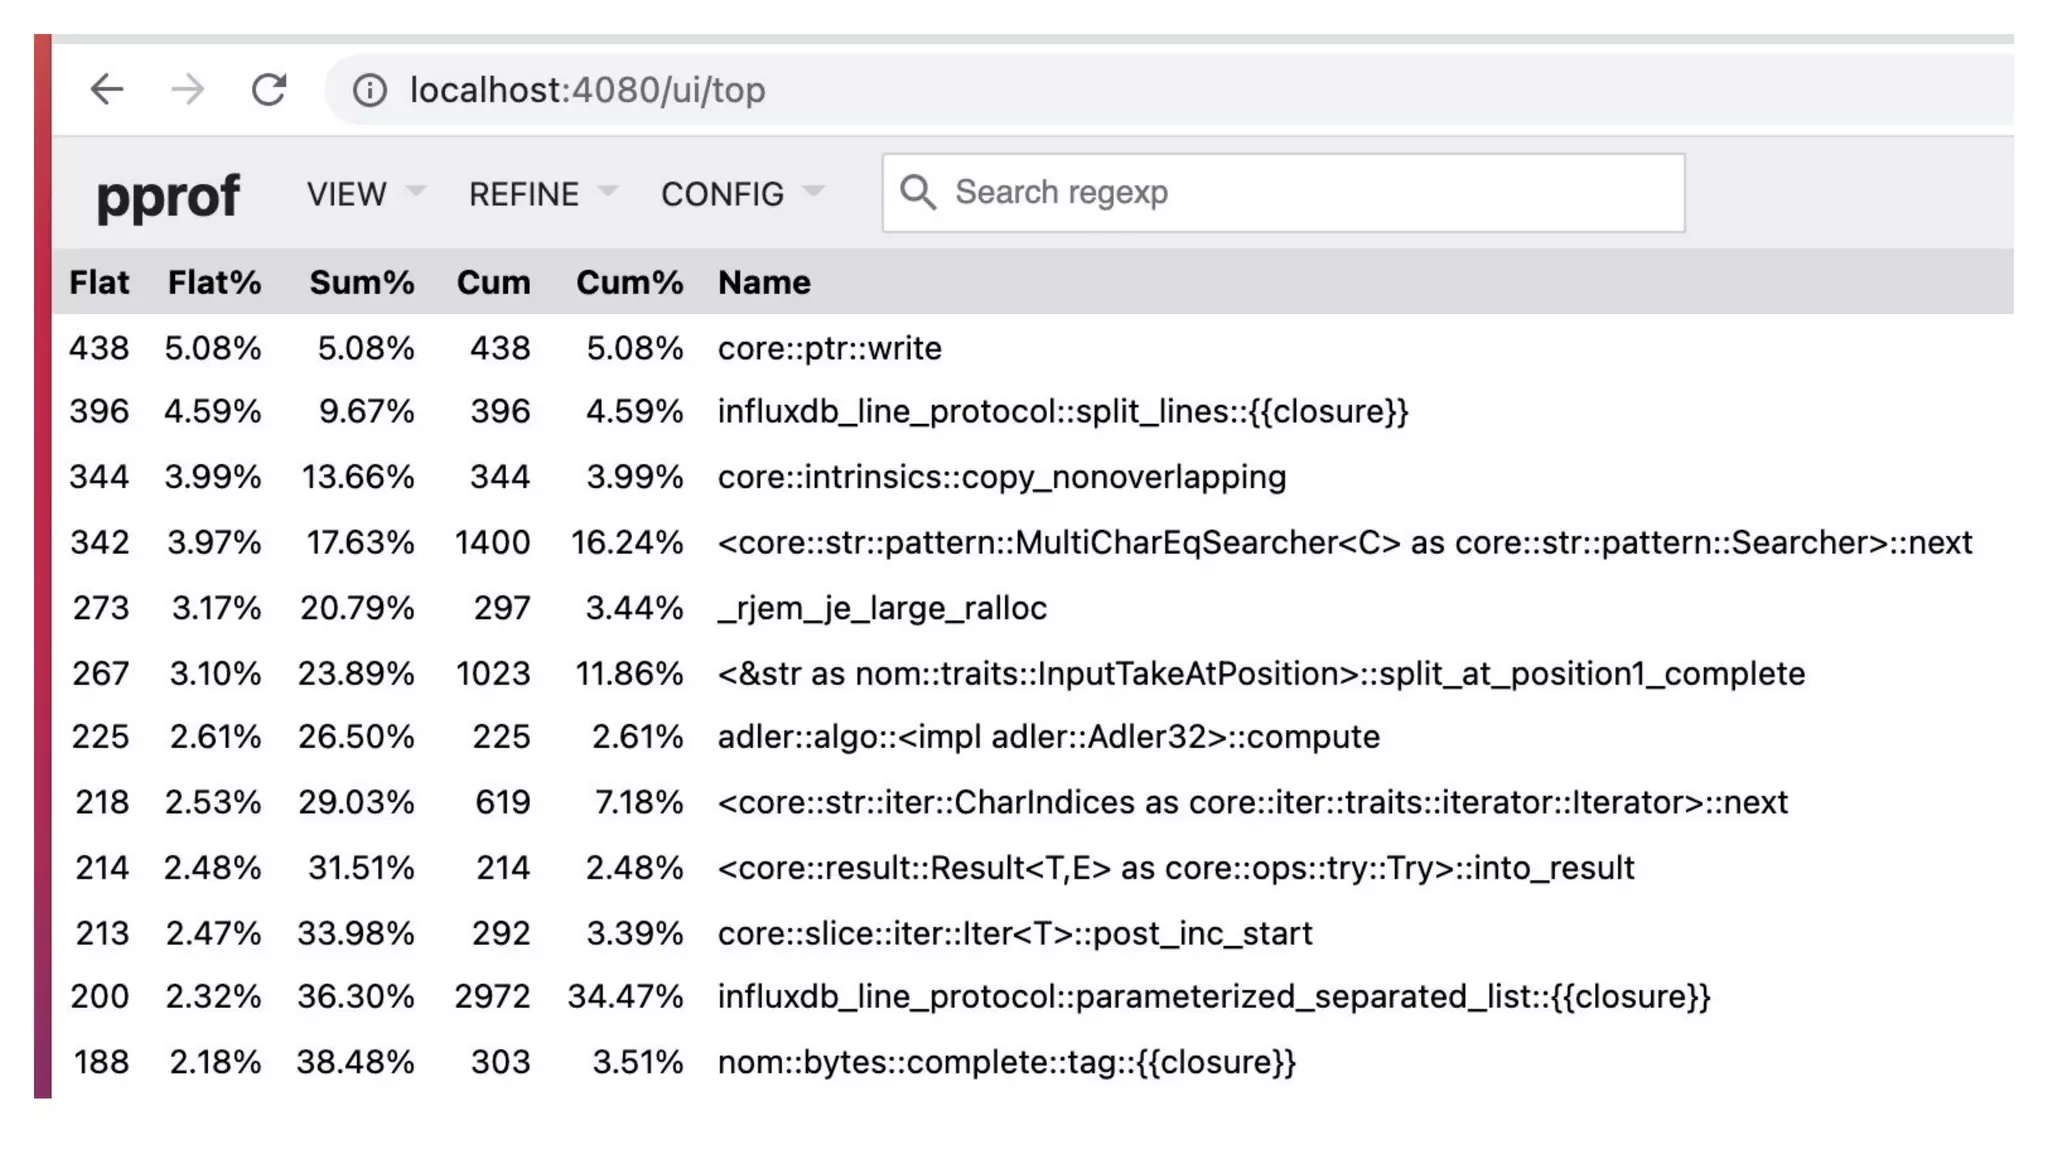2048x1152 pixels.
Task: Sort table by Flat% column header
Action: tap(214, 283)
